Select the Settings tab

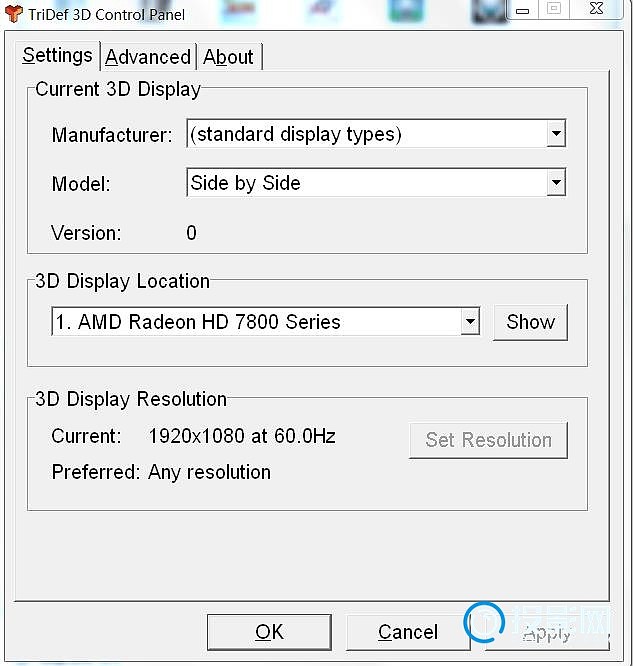[x=57, y=55]
